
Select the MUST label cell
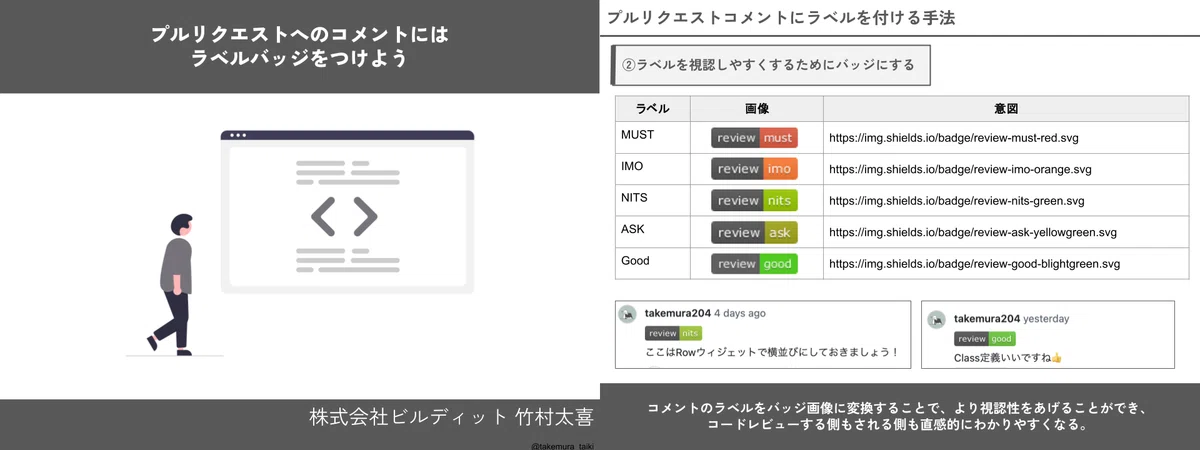pos(653,138)
